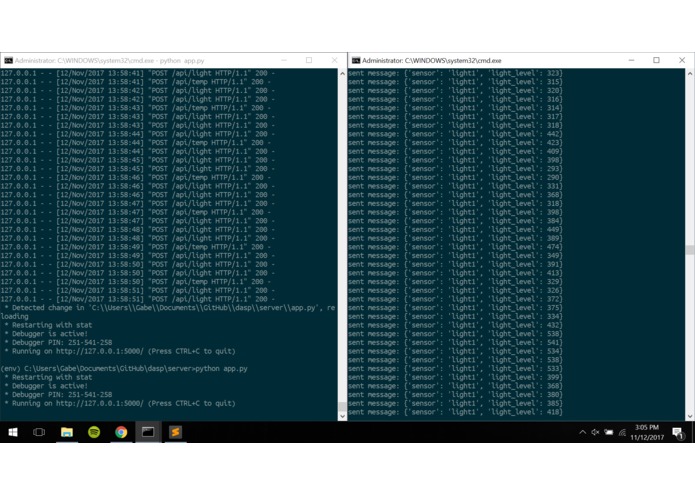
Task: Click the message with light_level 349
Action: [455, 256]
